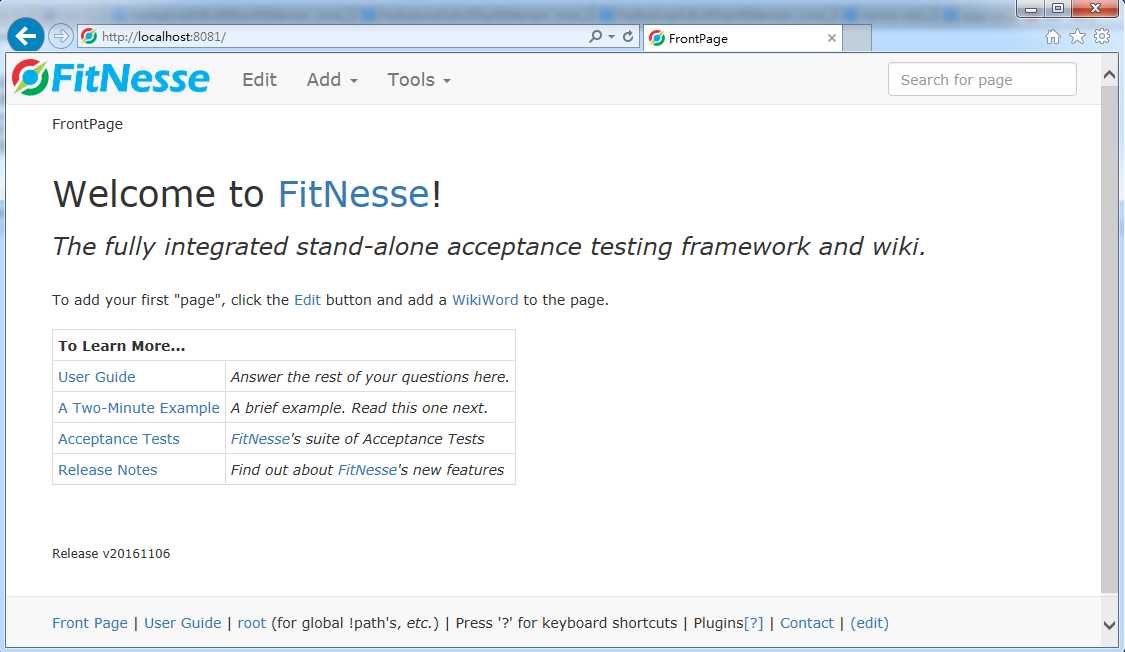Image resolution: width=1125 pixels, height=652 pixels.
Task: Click the browser Back arrow button
Action: (x=25, y=36)
